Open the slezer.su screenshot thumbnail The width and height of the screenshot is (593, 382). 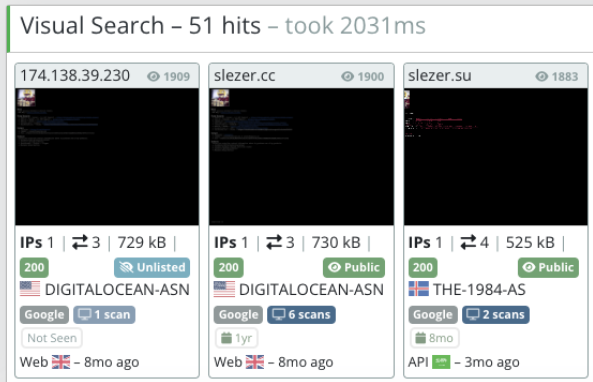[495, 157]
